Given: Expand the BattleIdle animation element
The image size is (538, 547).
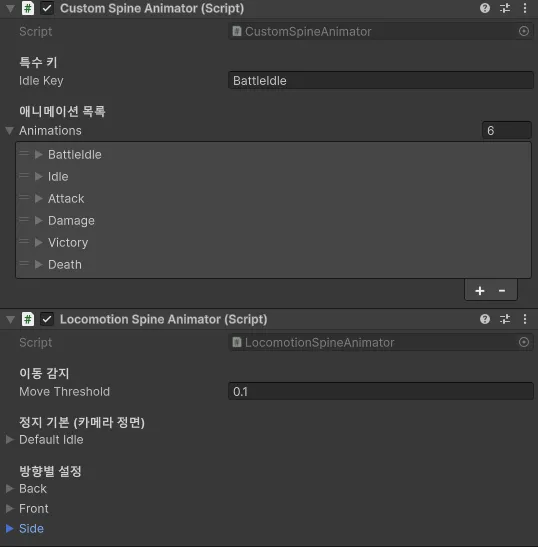Looking at the screenshot, I should click(39, 154).
